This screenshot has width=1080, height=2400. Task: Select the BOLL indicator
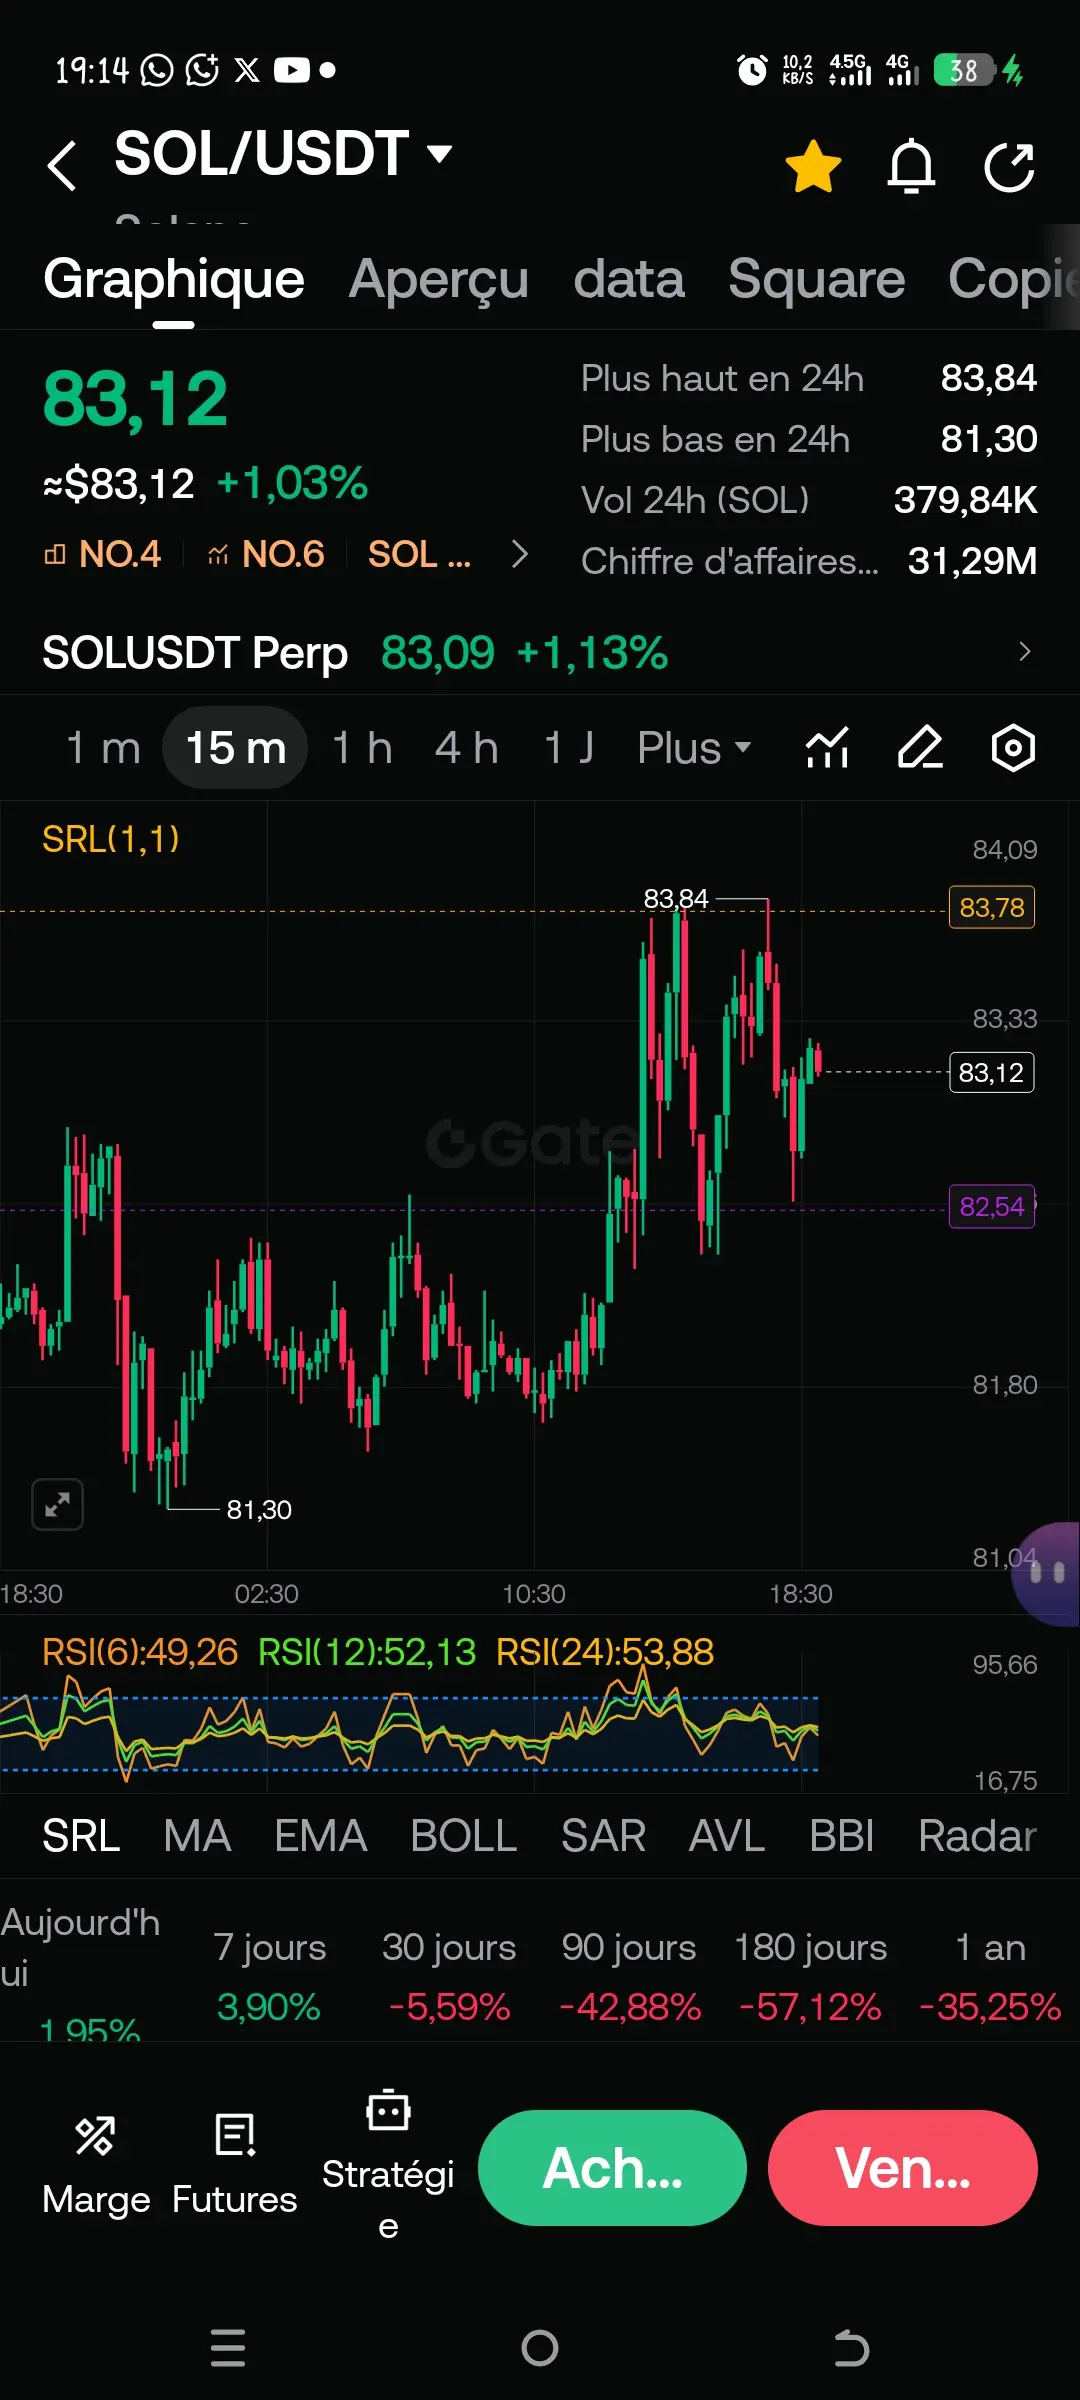tap(463, 1836)
